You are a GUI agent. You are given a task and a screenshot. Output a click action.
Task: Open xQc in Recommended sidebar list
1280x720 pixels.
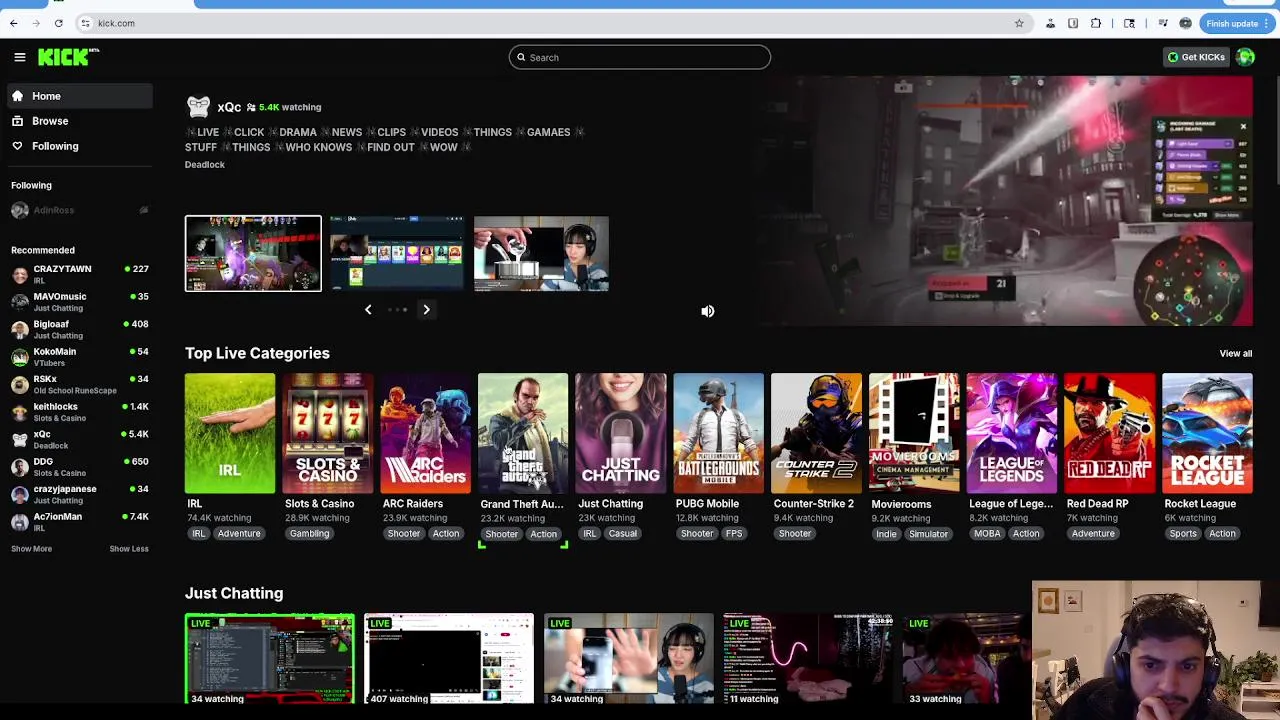(80, 439)
